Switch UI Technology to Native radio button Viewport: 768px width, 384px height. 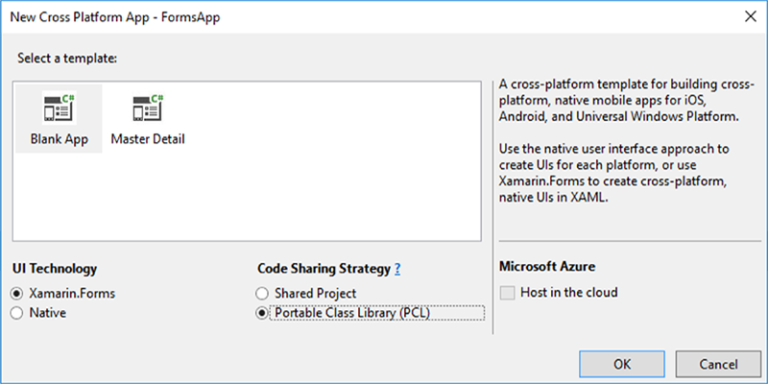(17, 313)
